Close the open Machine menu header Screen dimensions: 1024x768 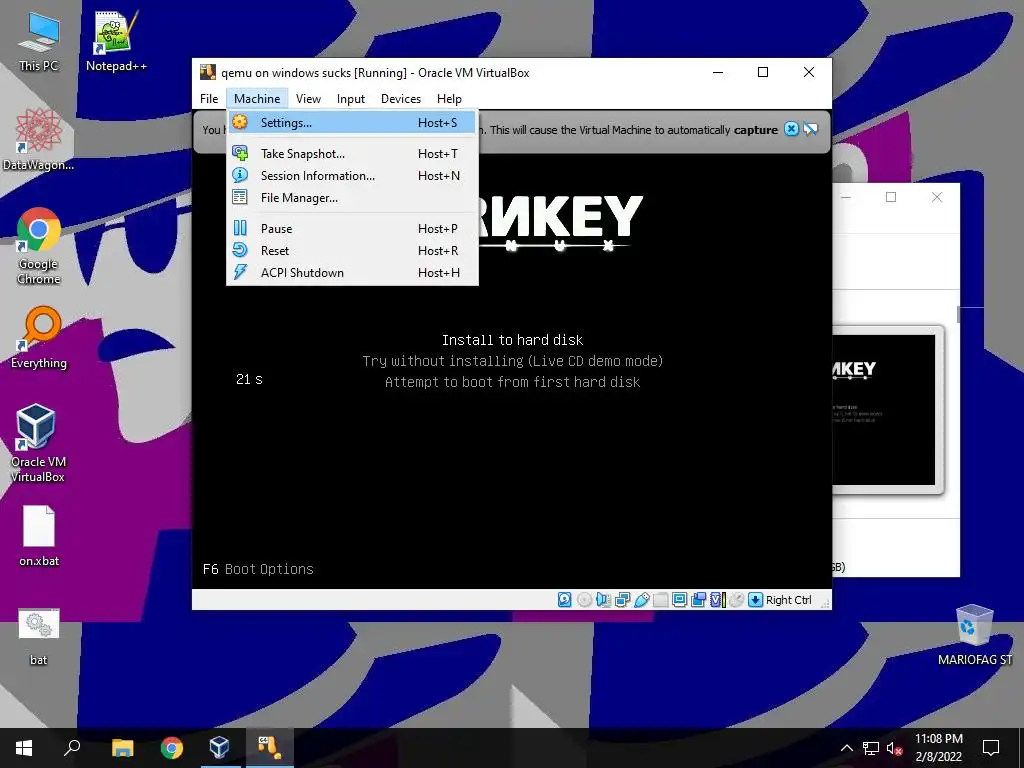tap(257, 99)
